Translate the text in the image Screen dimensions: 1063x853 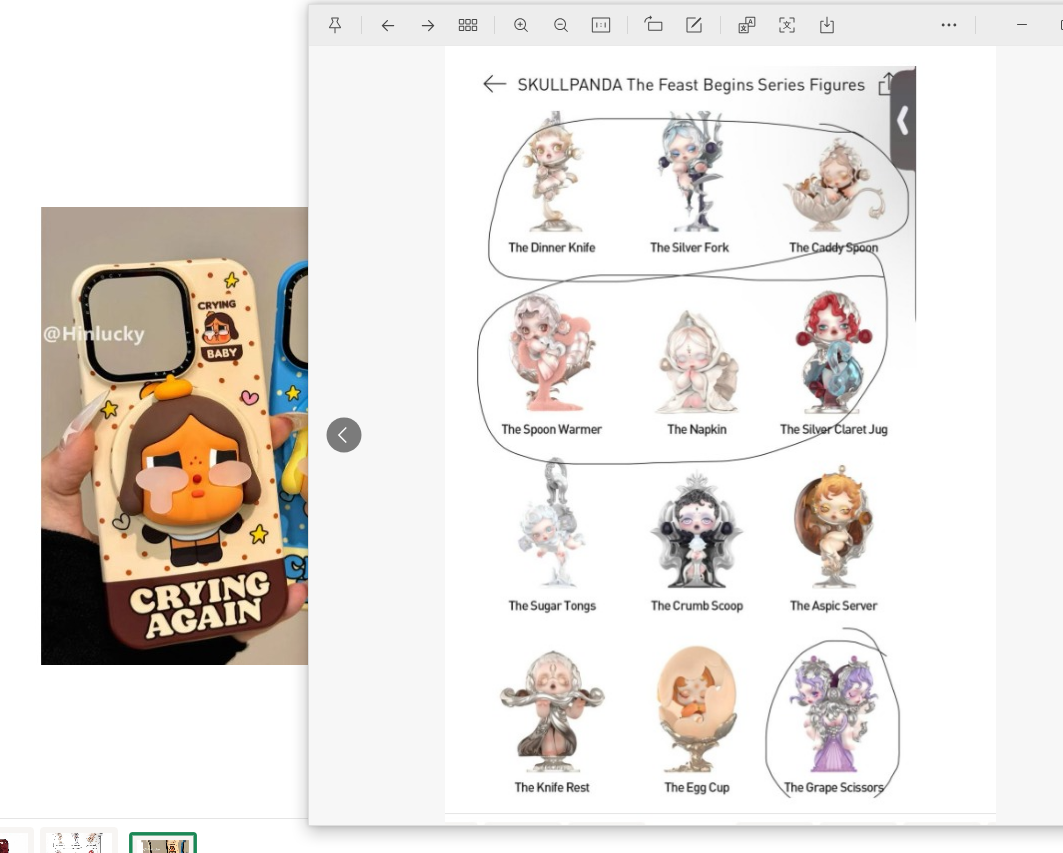point(746,24)
